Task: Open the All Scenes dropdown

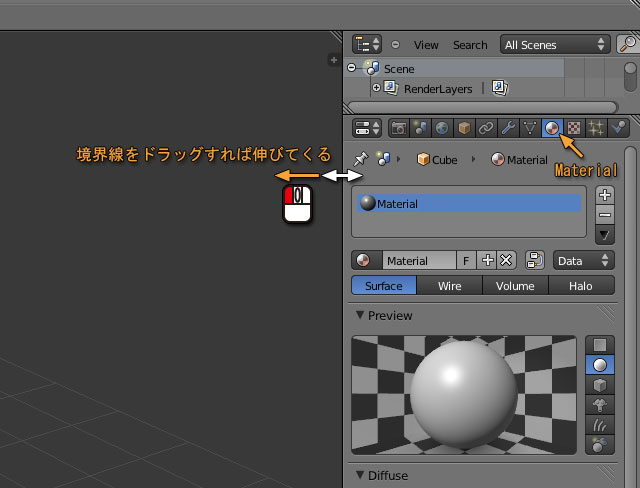Action: coord(555,44)
